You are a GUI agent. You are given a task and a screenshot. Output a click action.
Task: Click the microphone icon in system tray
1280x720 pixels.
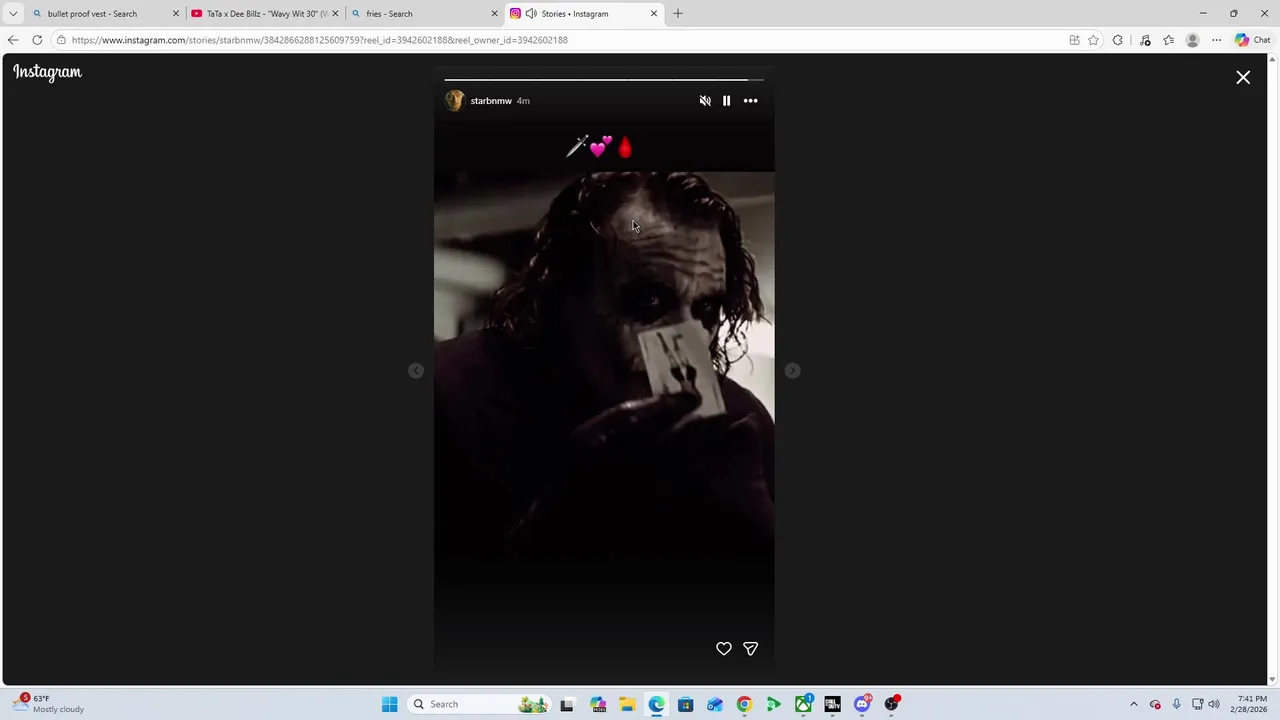[x=1176, y=704]
